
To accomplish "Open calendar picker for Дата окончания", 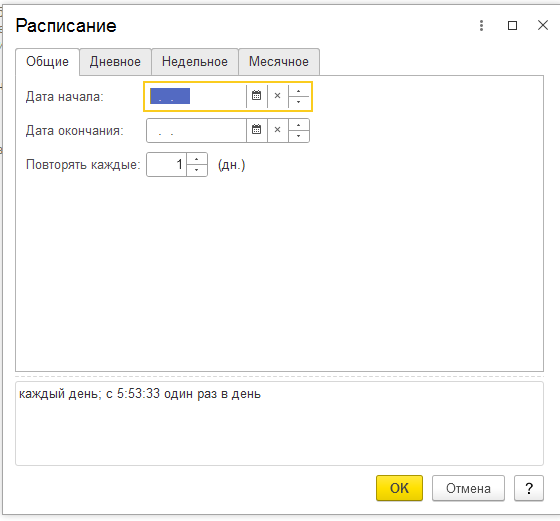I will tap(256, 130).
